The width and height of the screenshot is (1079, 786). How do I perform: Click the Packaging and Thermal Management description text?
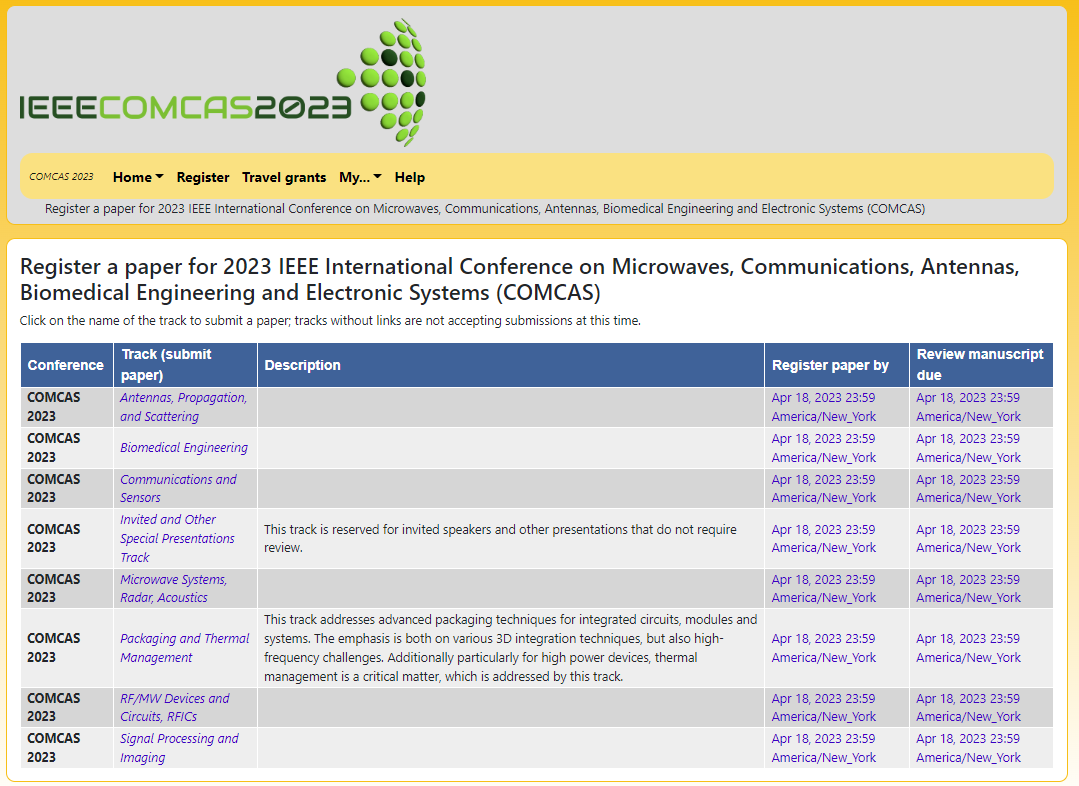(x=511, y=648)
